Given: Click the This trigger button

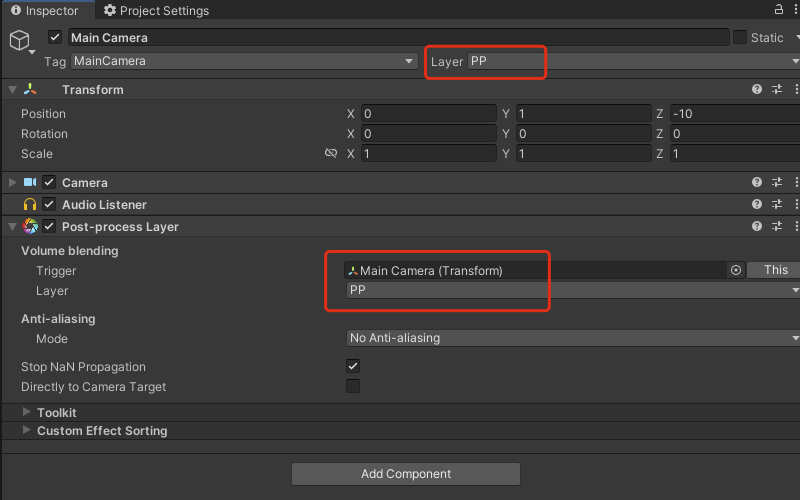Looking at the screenshot, I should point(773,270).
